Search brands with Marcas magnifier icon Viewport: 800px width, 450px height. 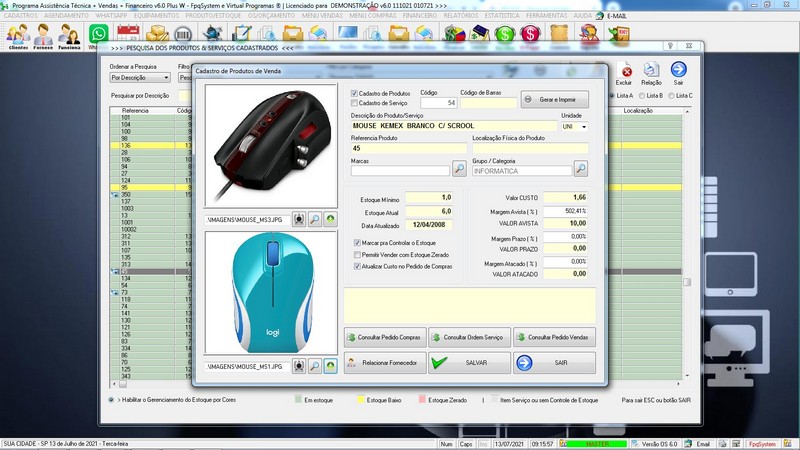click(x=459, y=169)
